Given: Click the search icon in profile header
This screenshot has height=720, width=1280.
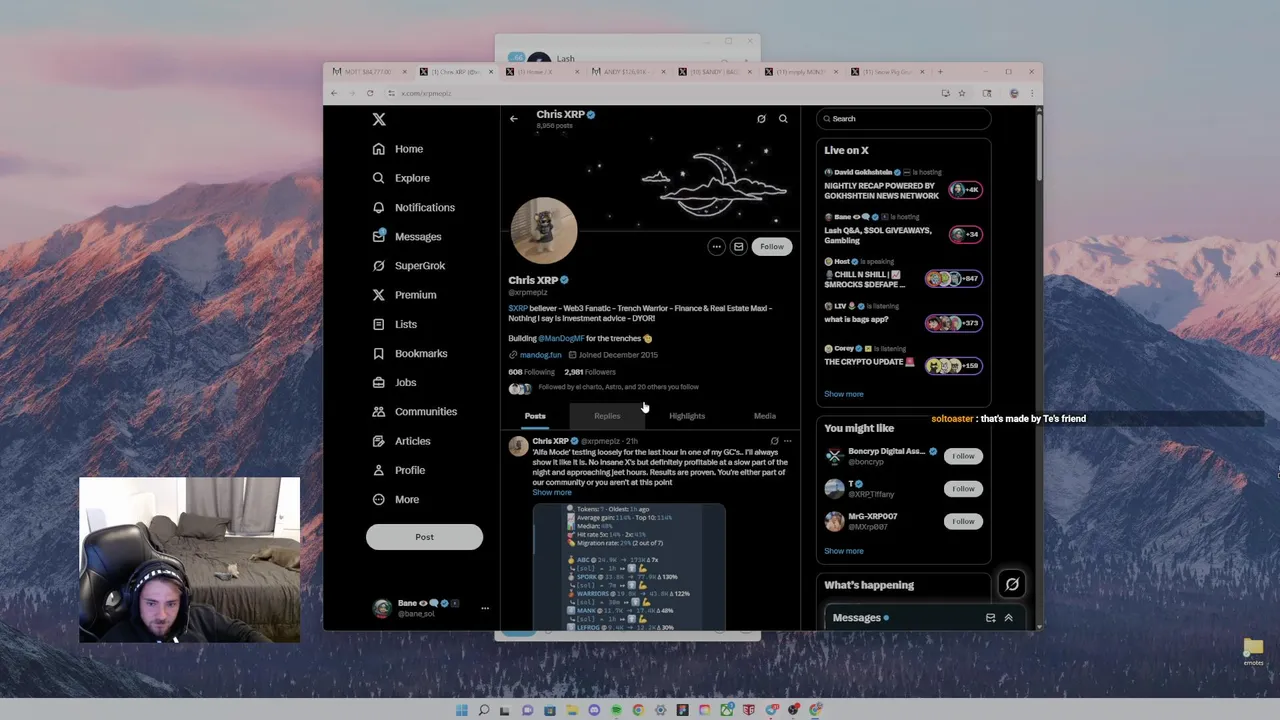Looking at the screenshot, I should coord(783,119).
